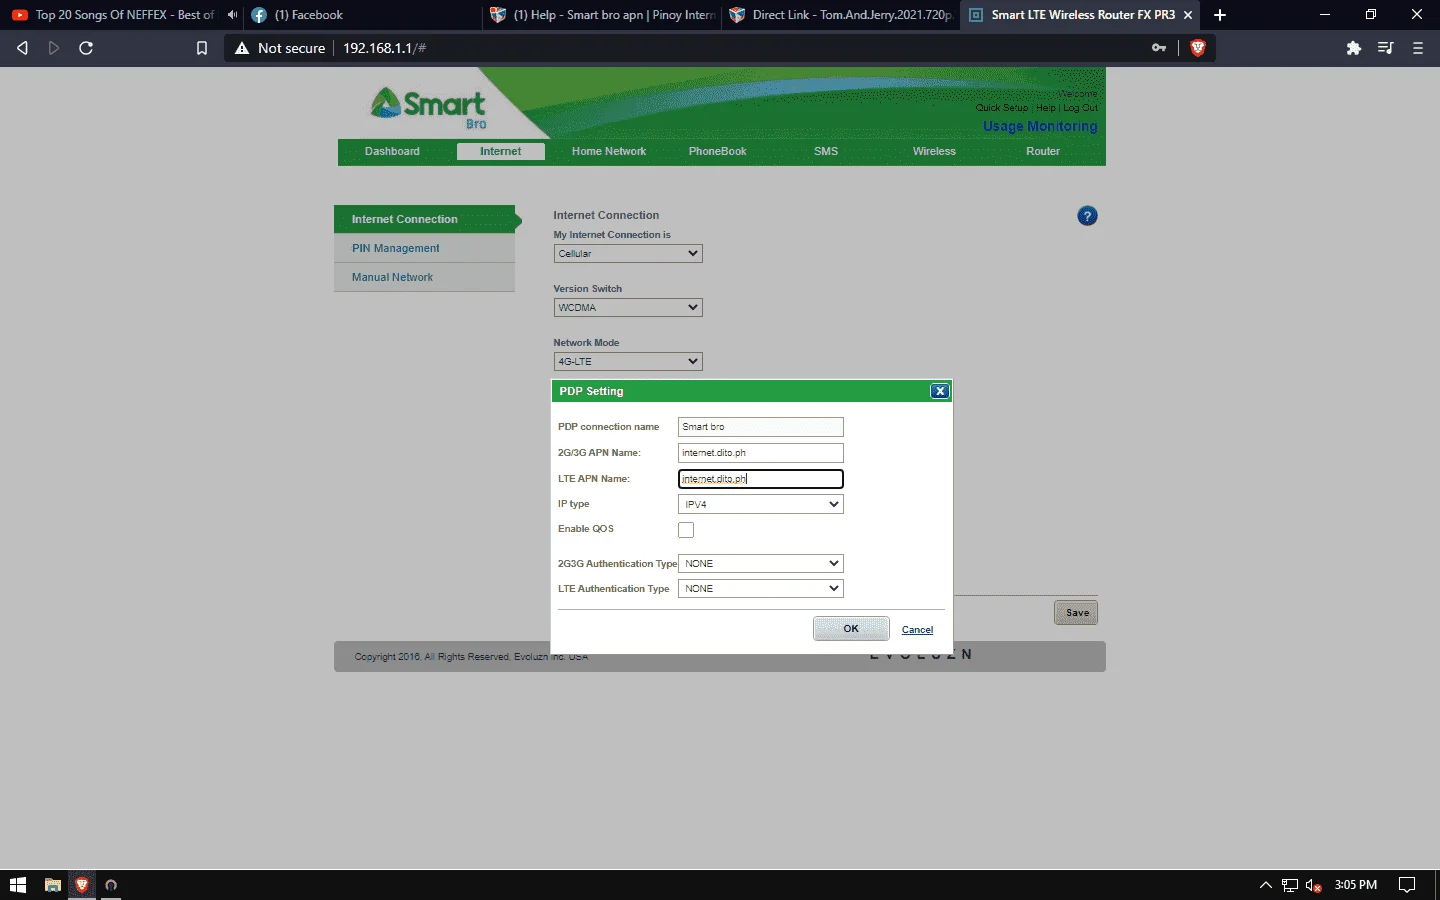Image resolution: width=1440 pixels, height=900 pixels.
Task: Open the PhoneBook tab
Action: [x=717, y=152]
